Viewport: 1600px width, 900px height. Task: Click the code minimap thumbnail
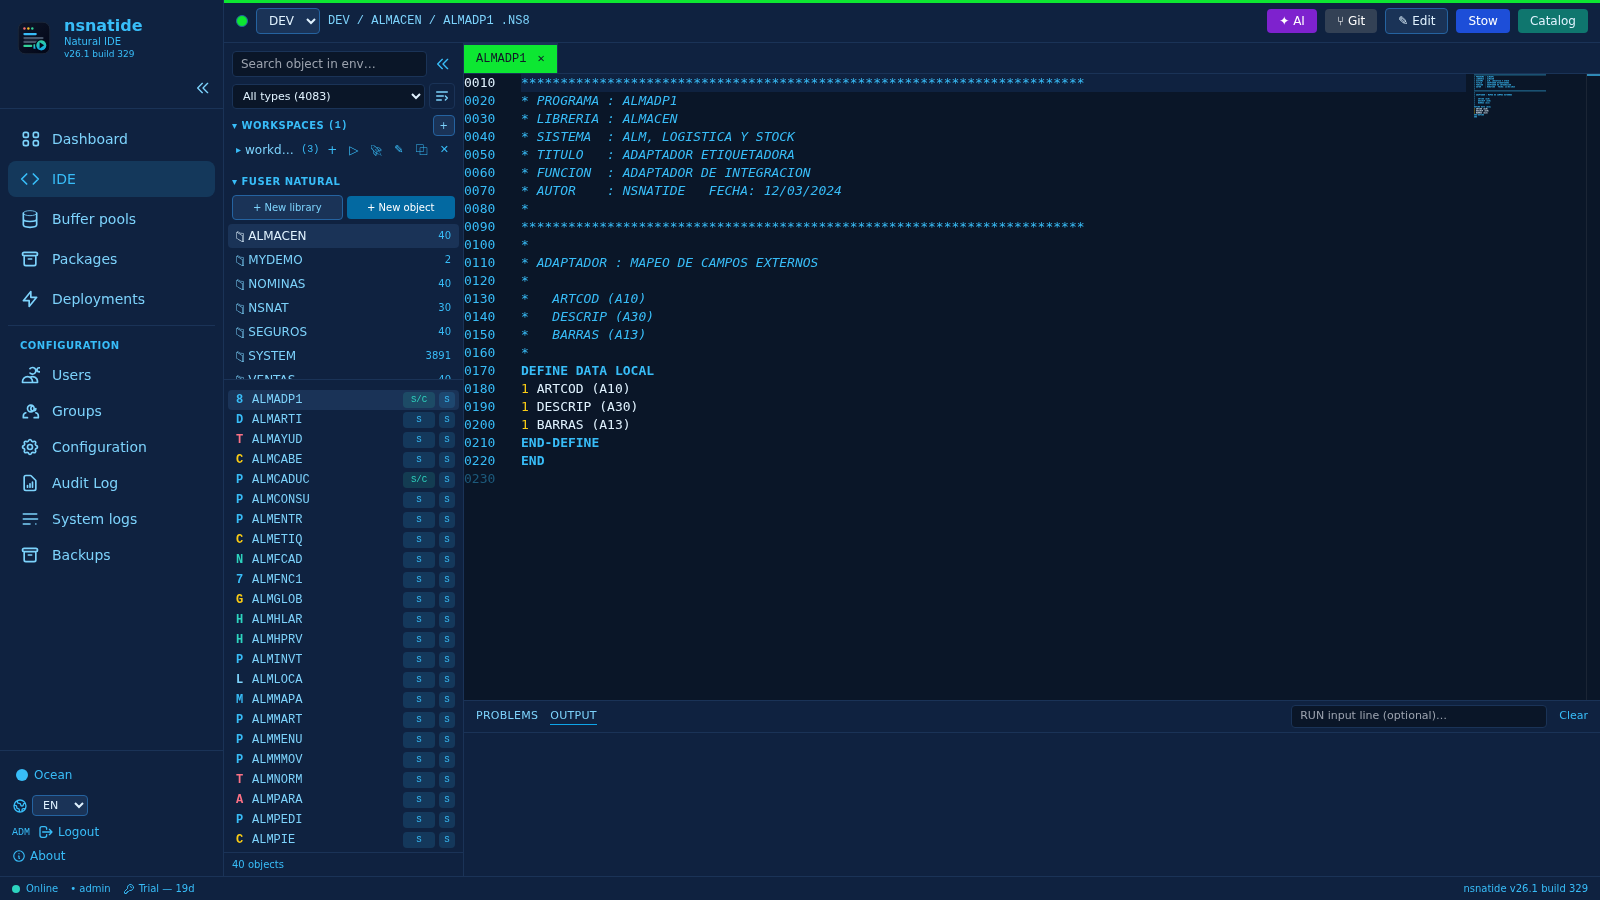[x=1509, y=96]
